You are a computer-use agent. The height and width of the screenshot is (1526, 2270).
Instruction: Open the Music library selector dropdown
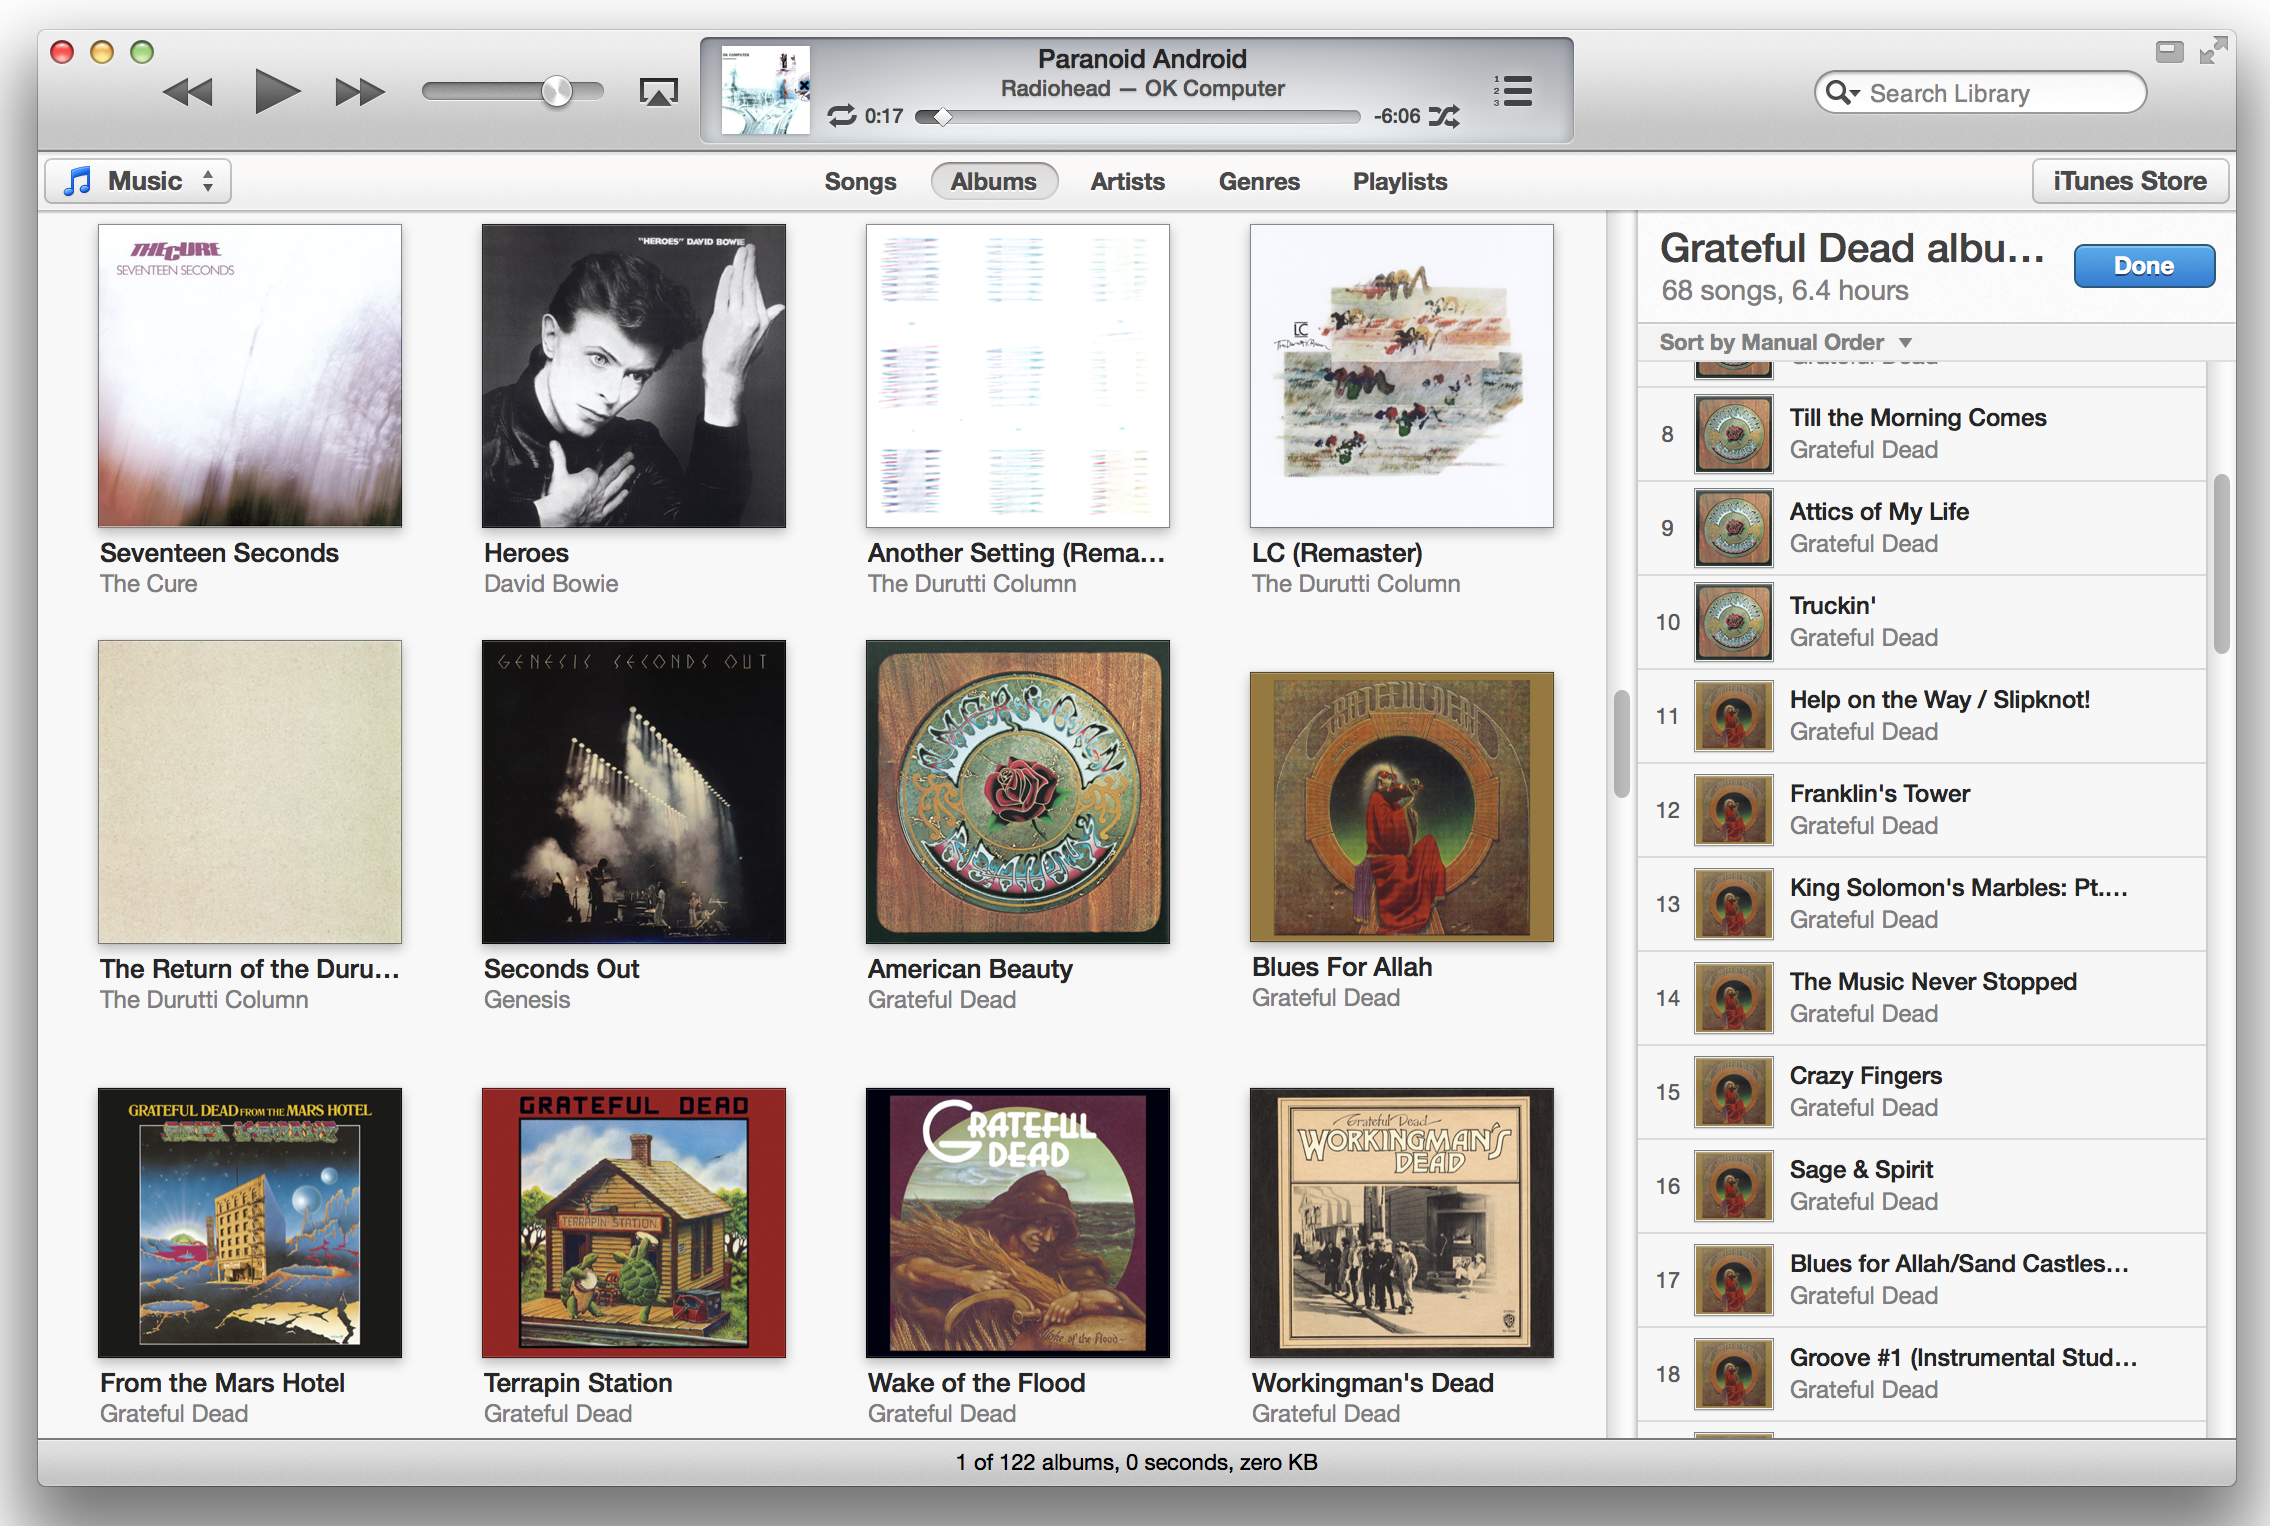[x=138, y=181]
